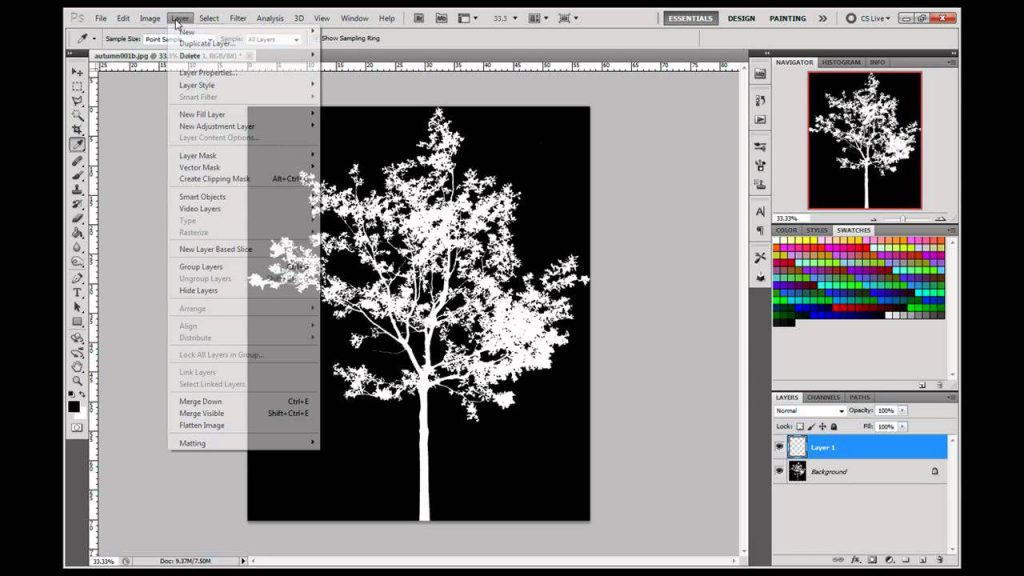Image resolution: width=1024 pixels, height=576 pixels.
Task: Open the Opacity slider arrow
Action: [x=903, y=411]
